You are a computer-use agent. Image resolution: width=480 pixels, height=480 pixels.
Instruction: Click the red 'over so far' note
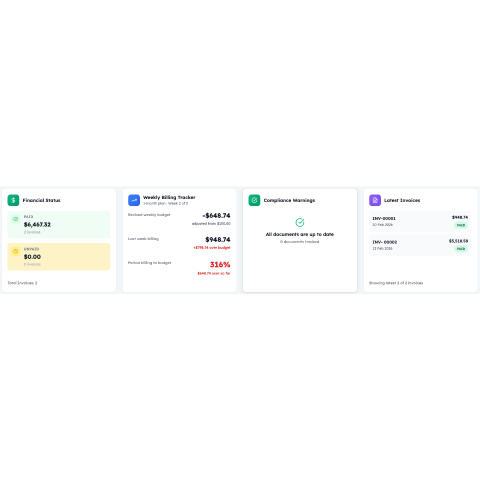[214, 273]
